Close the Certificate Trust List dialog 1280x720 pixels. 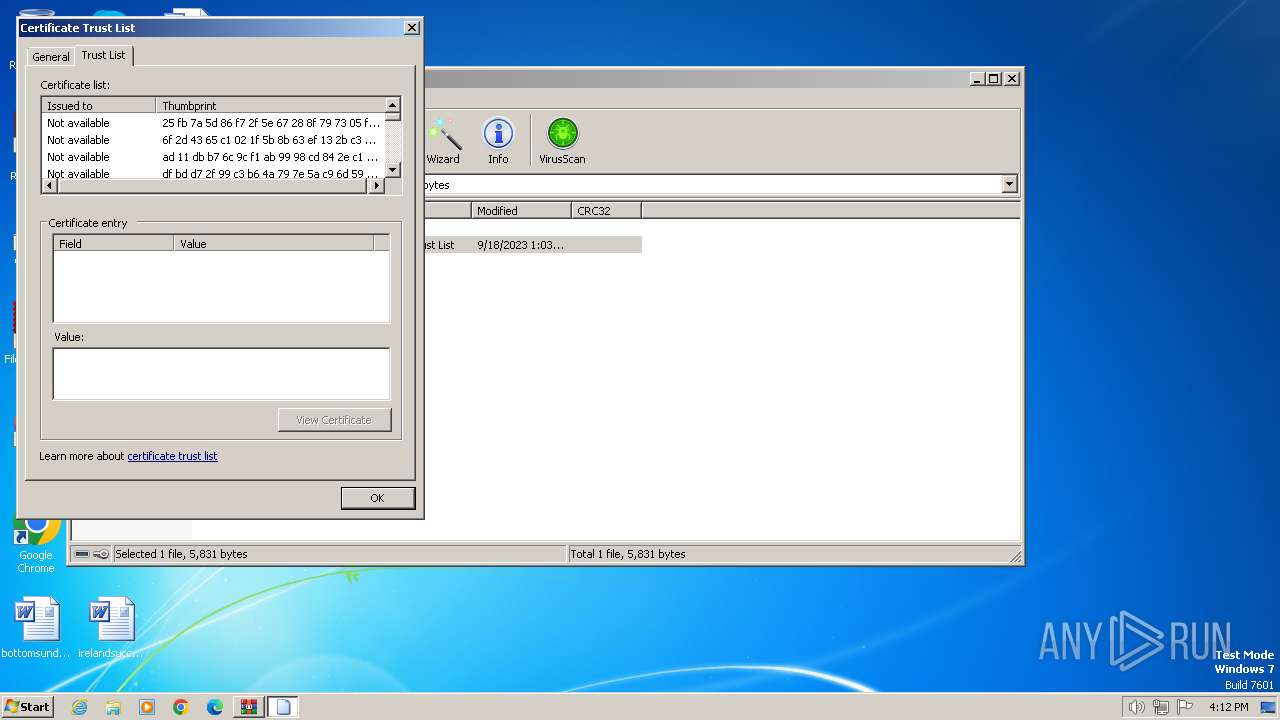(x=411, y=28)
